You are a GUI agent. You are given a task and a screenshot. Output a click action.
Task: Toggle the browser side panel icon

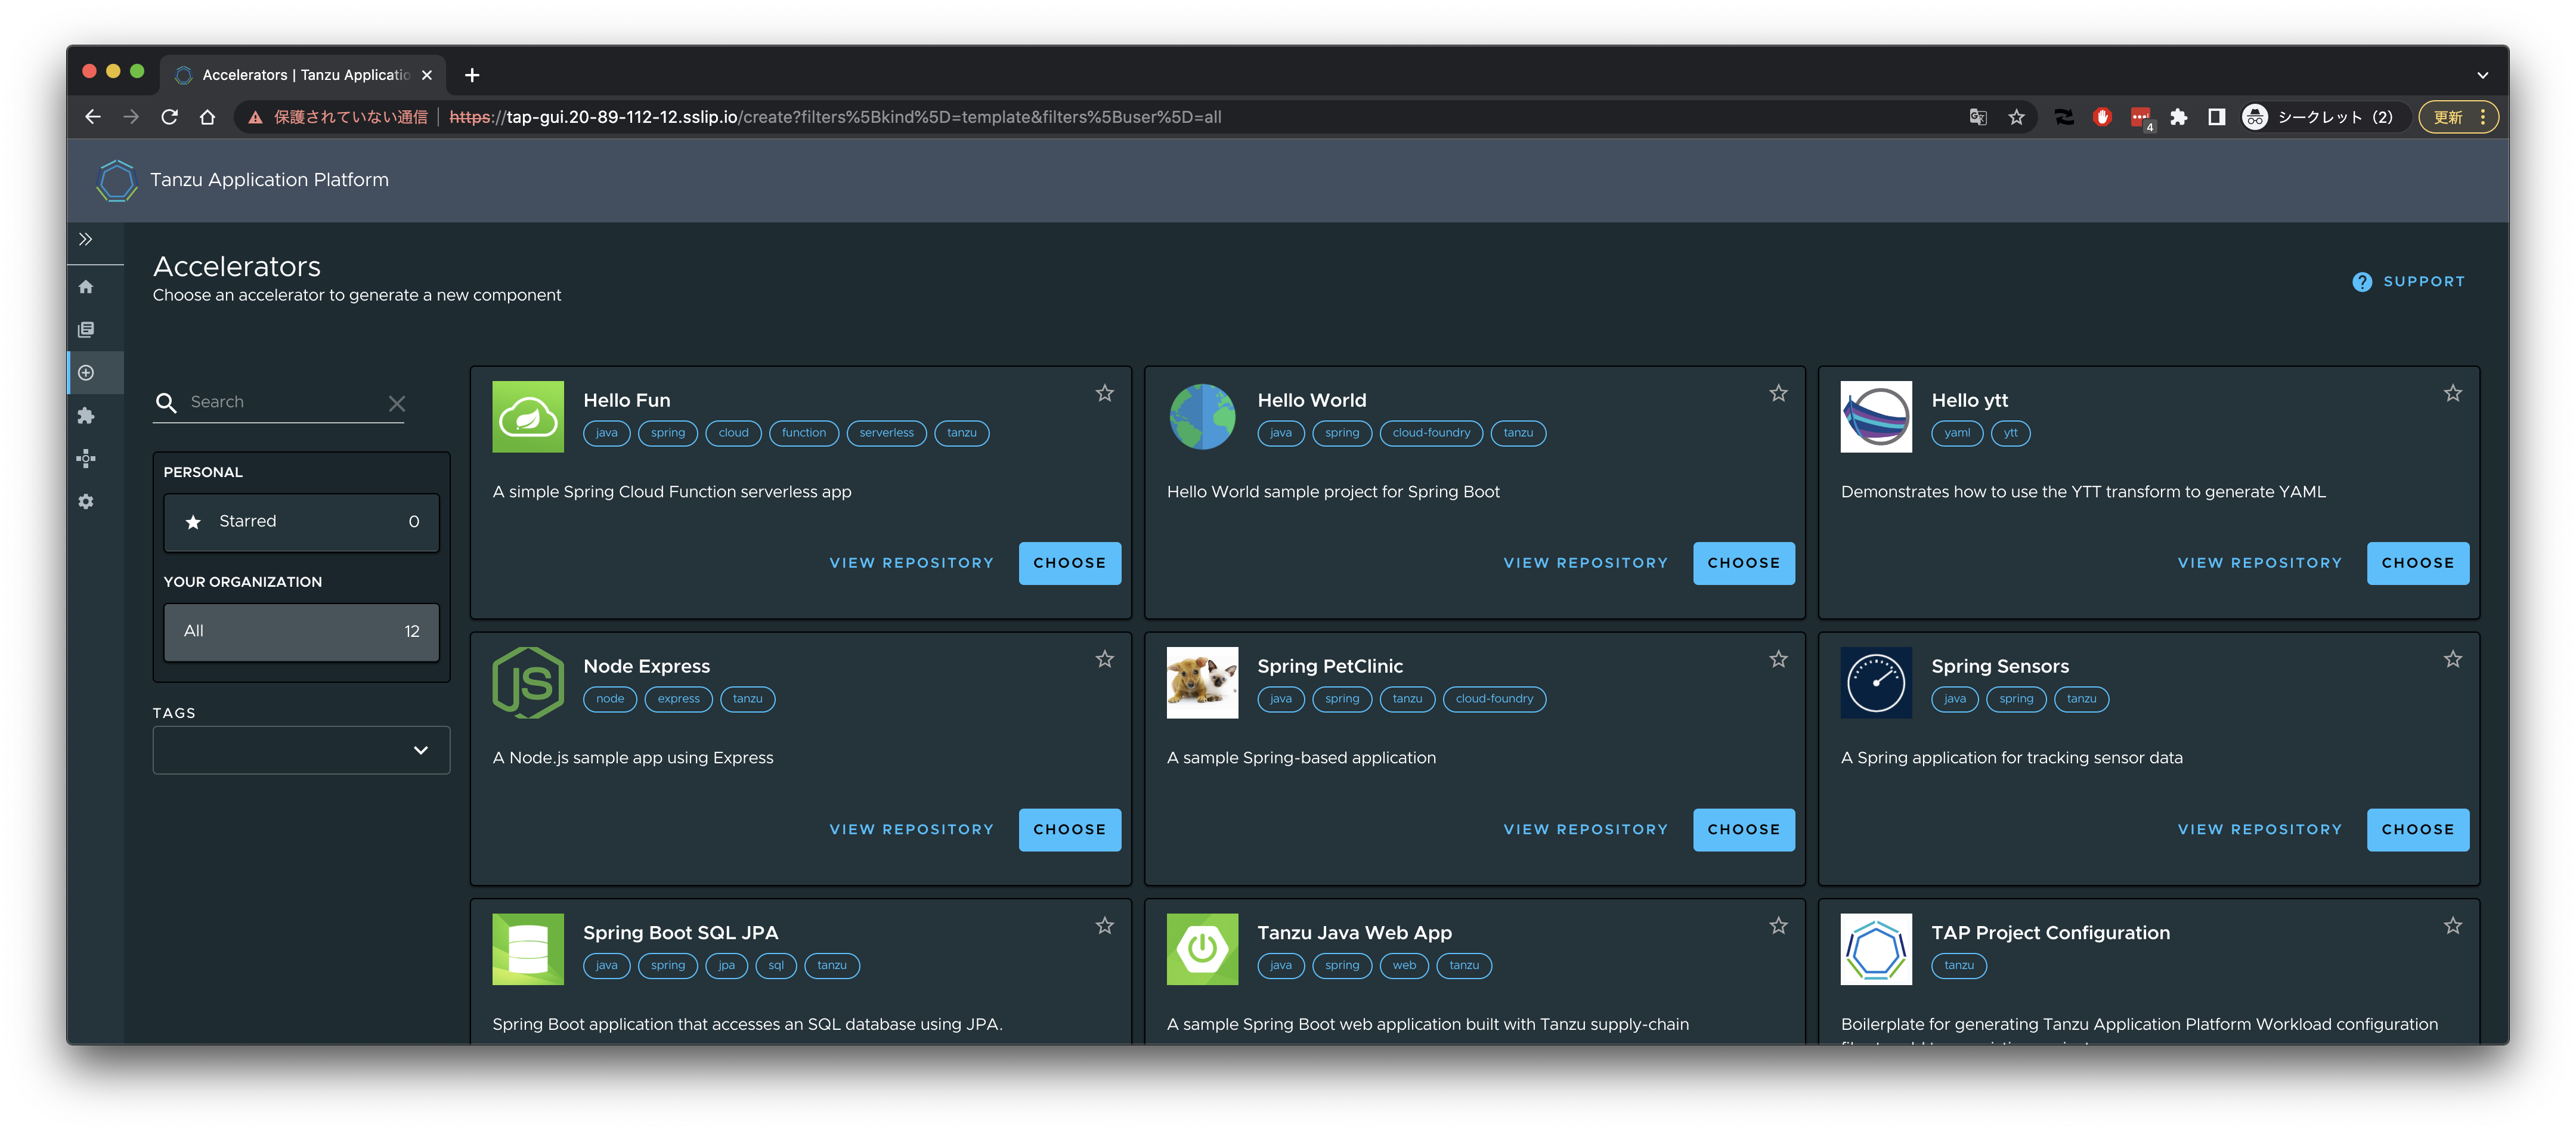click(2216, 117)
